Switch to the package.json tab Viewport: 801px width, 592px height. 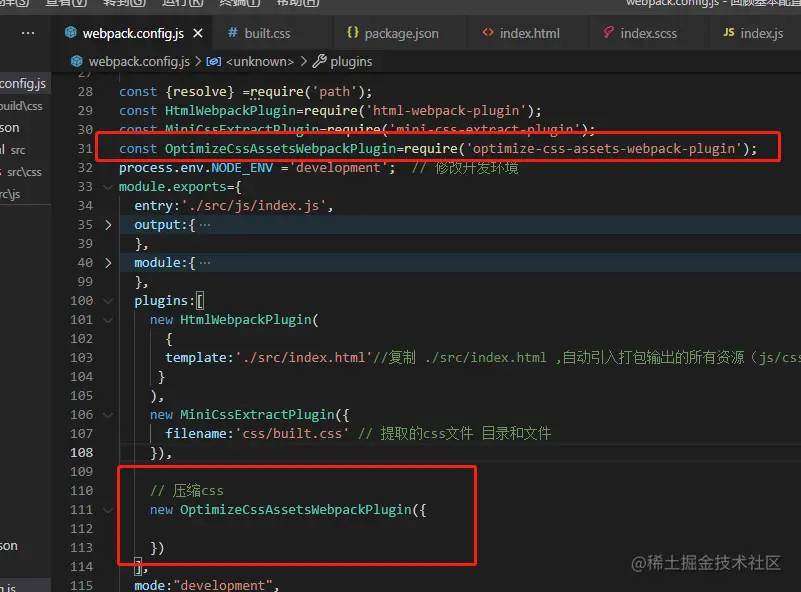pos(399,33)
